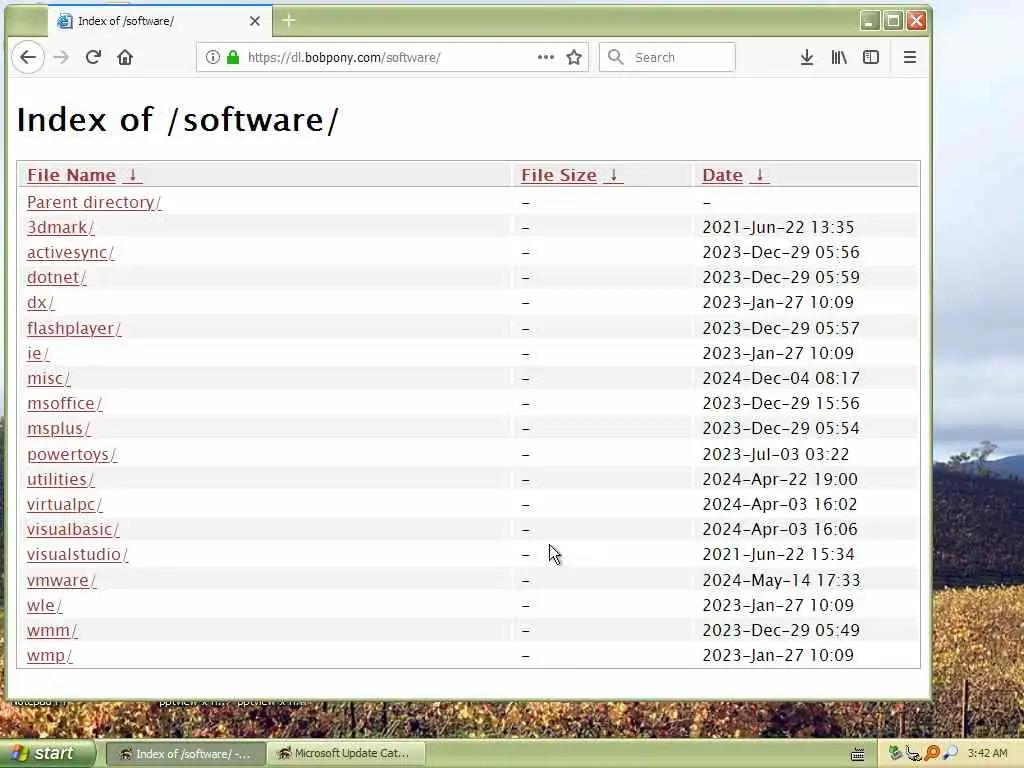Open the msoffice folder
The image size is (1024, 768).
[65, 404]
